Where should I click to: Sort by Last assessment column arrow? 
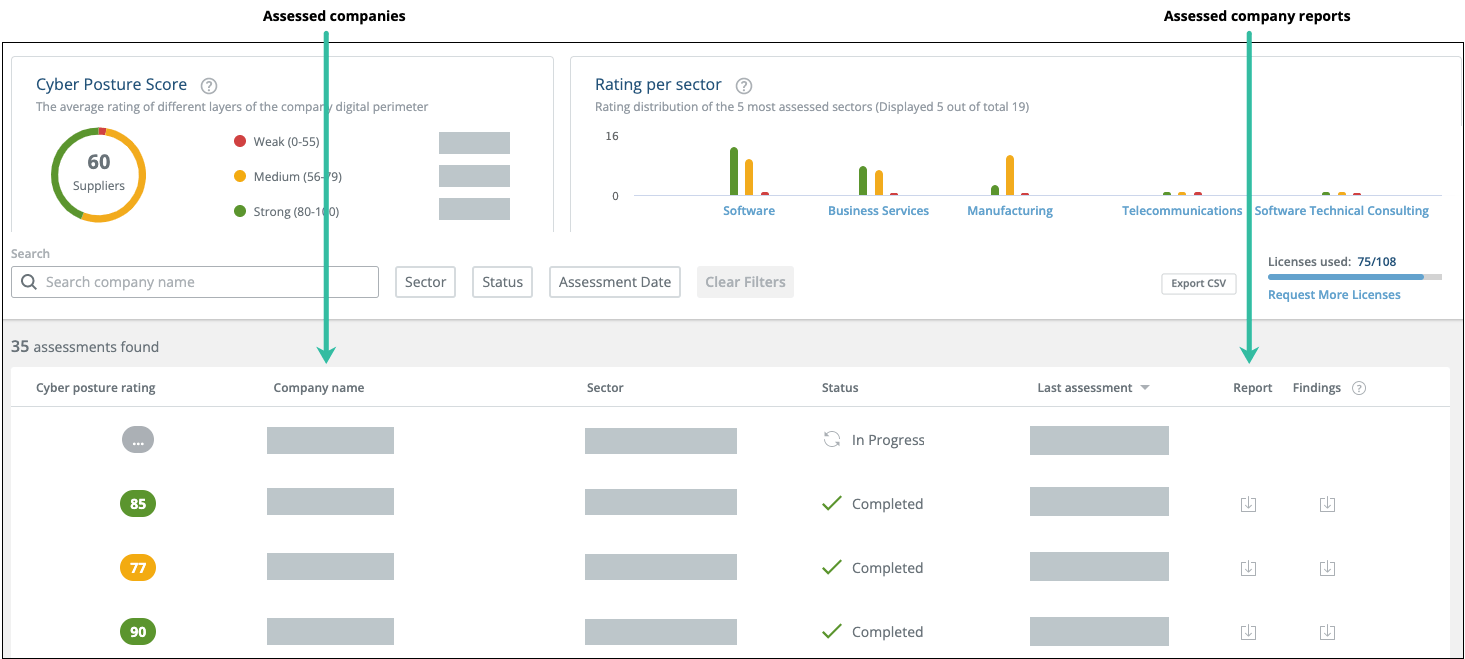(1144, 388)
